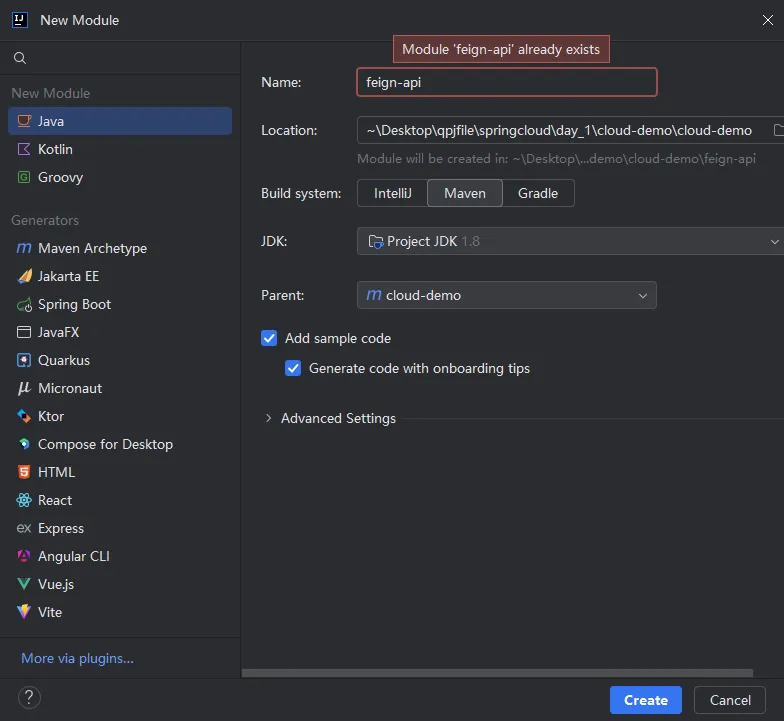Select Maven Archetype generator

click(92, 248)
